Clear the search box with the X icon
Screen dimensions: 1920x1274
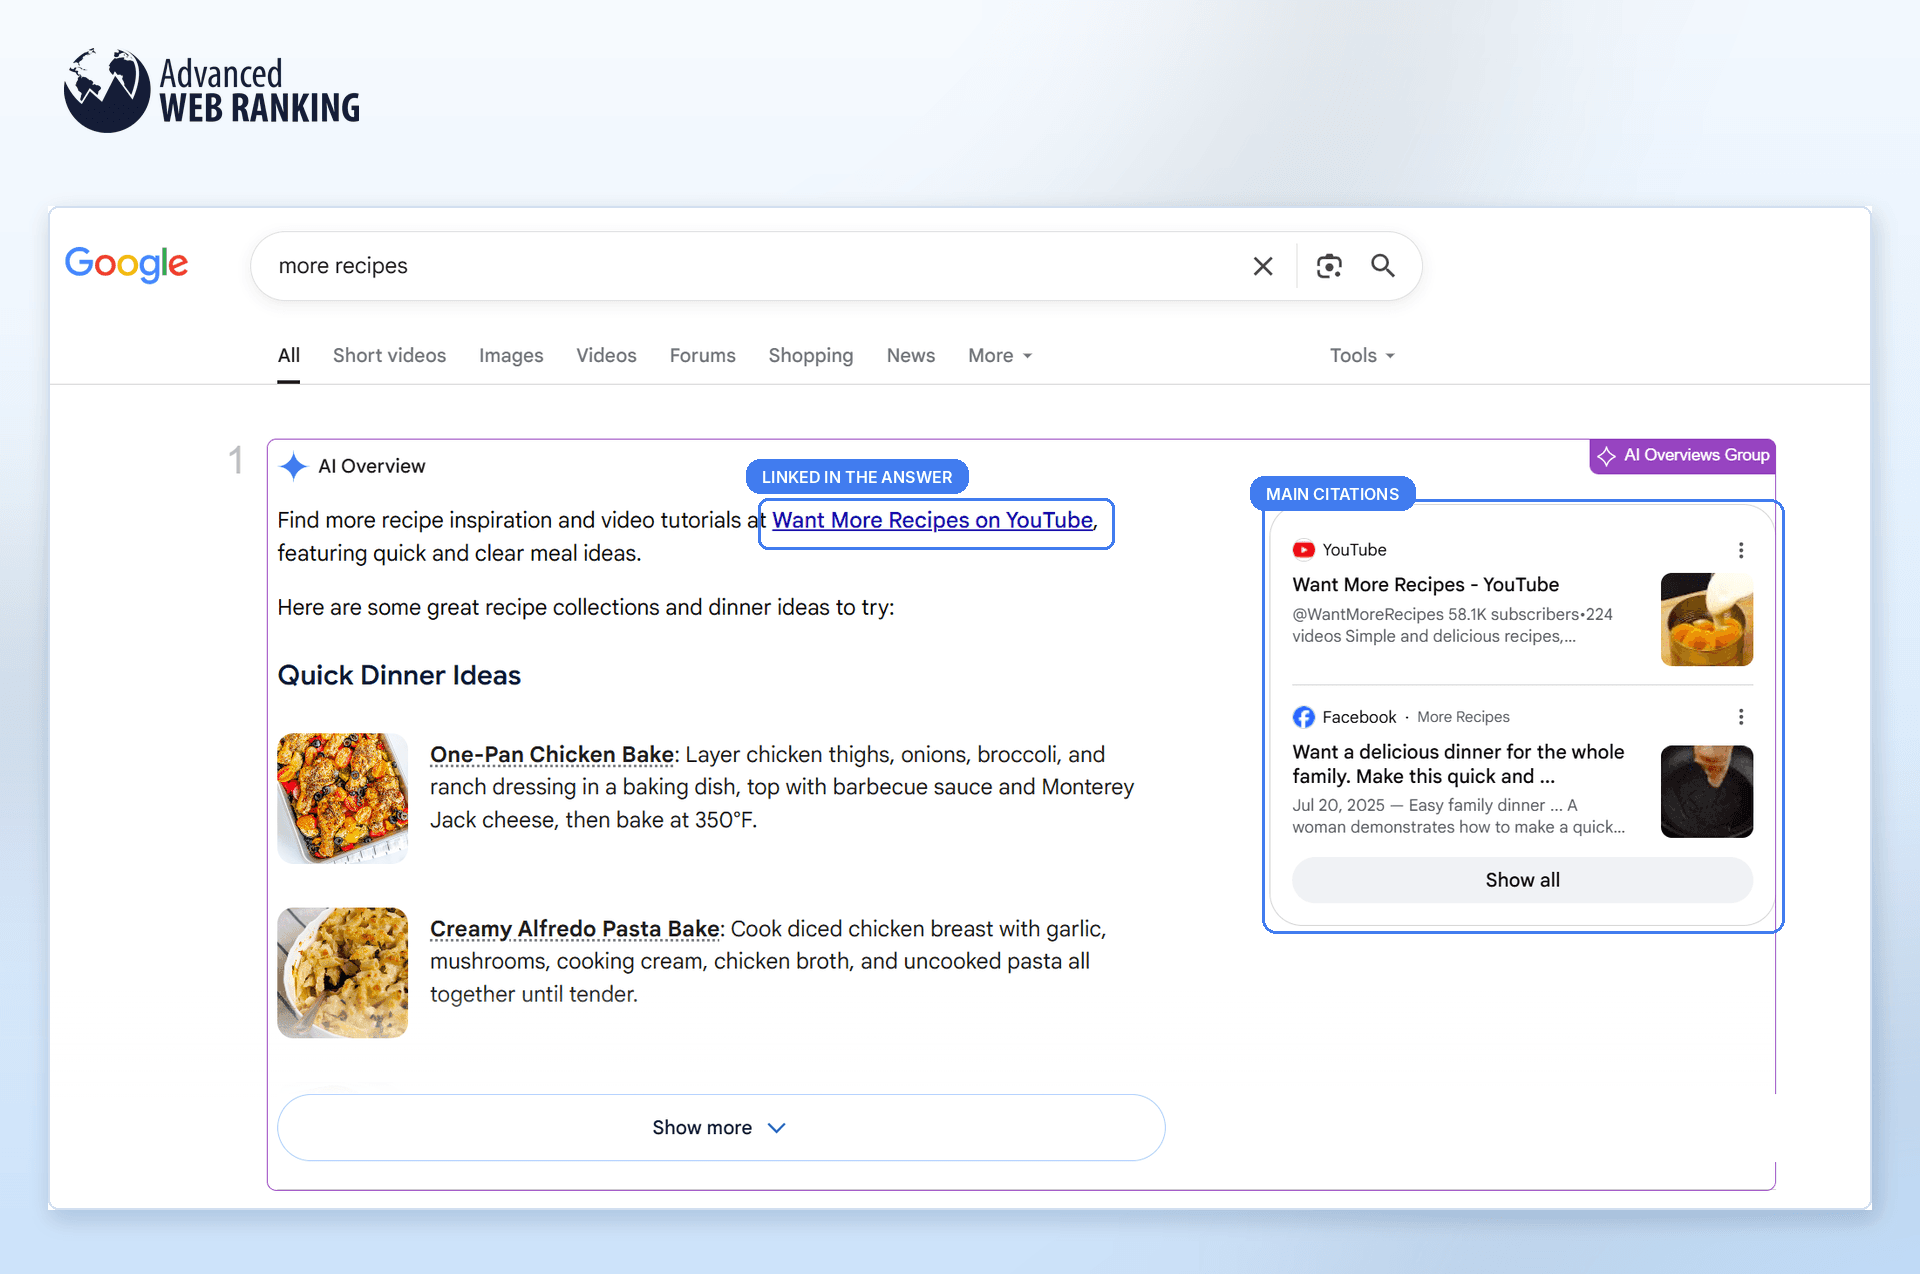(x=1263, y=266)
